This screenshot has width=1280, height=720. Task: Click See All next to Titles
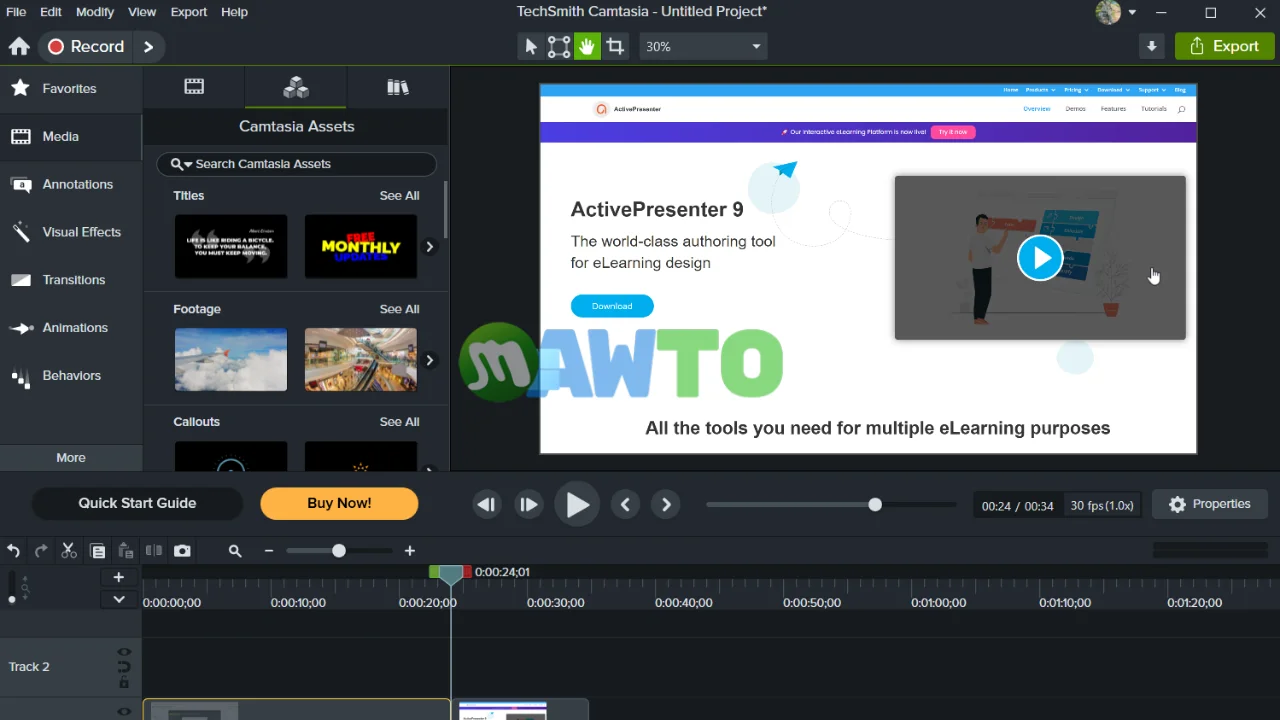click(399, 196)
